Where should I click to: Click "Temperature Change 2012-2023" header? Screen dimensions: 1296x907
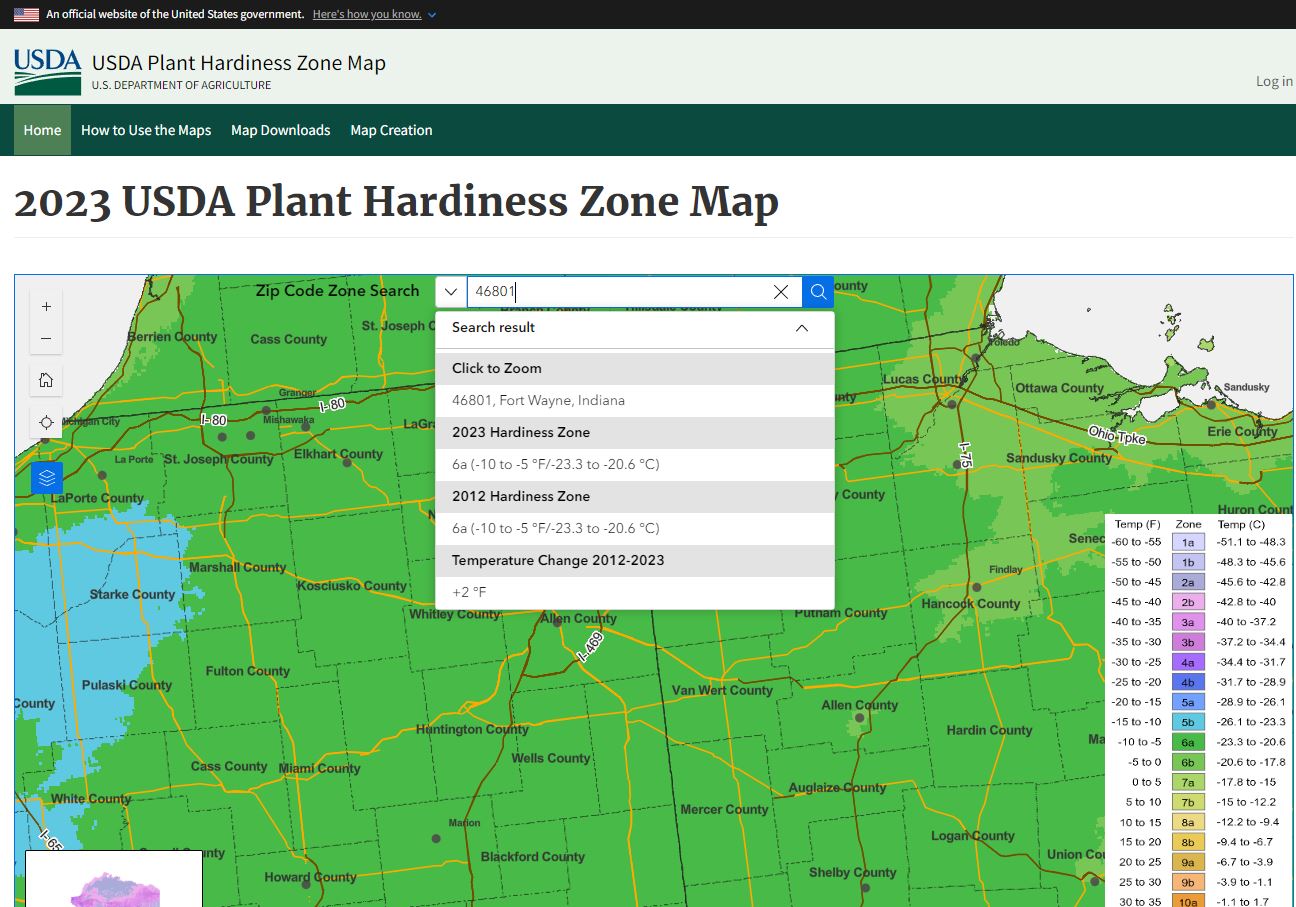635,560
